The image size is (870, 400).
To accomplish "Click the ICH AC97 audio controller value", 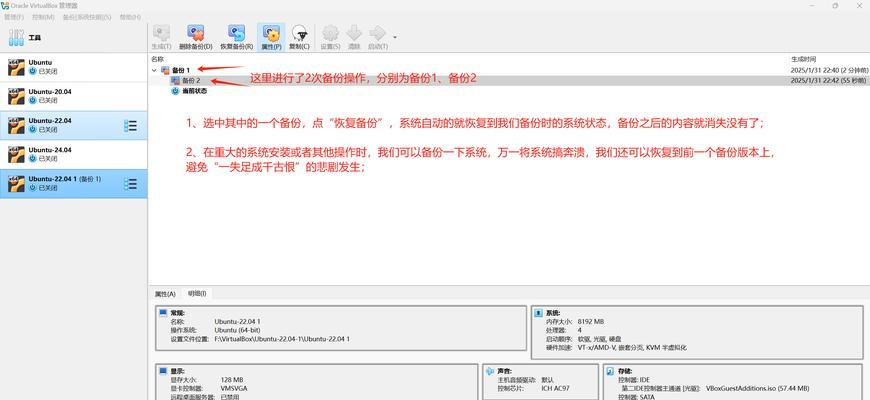I will click(554, 389).
